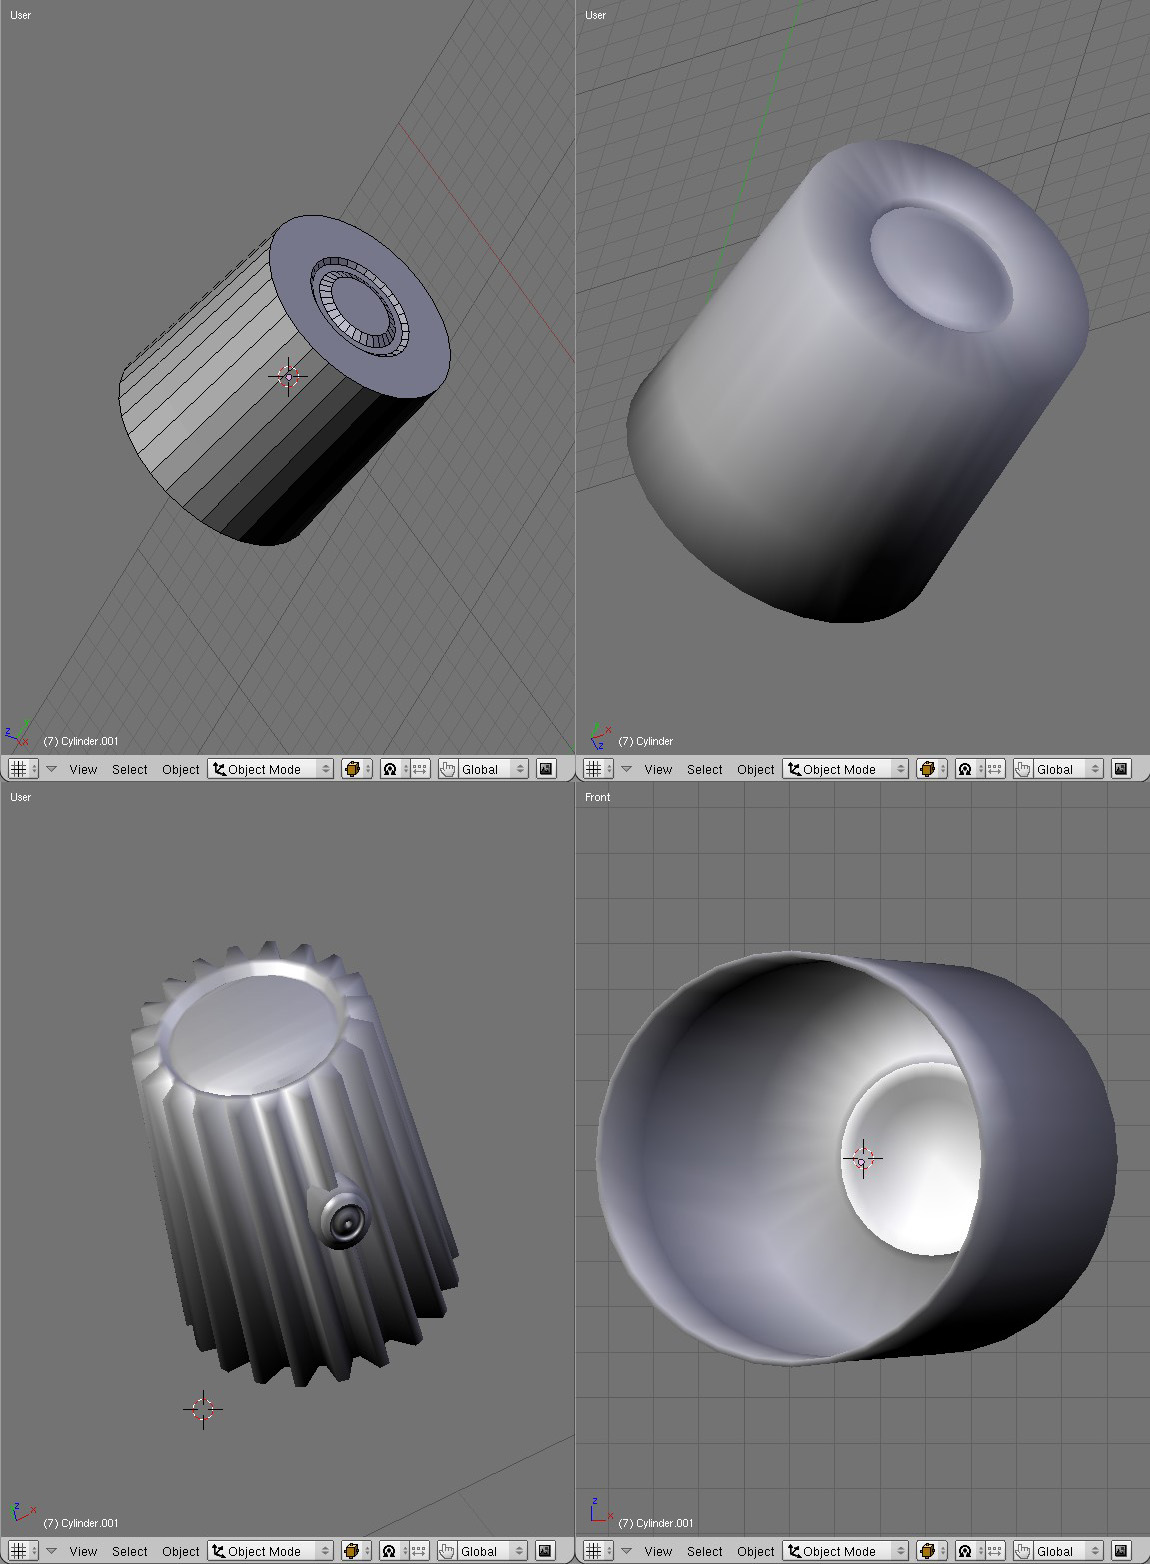
Task: Open Select menu in flat-shaded cylinder viewport
Action: [130, 769]
